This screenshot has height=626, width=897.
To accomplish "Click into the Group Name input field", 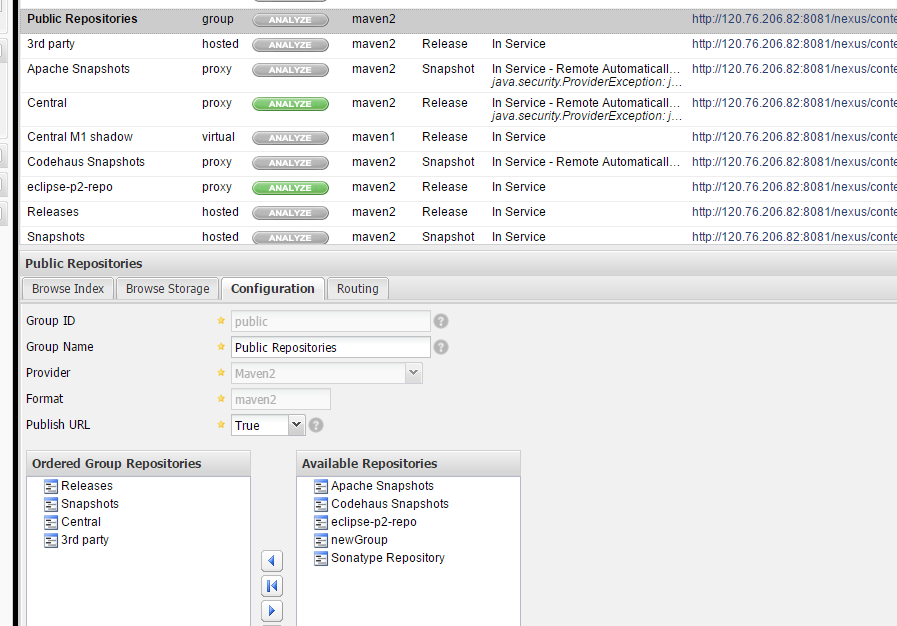I will 331,347.
